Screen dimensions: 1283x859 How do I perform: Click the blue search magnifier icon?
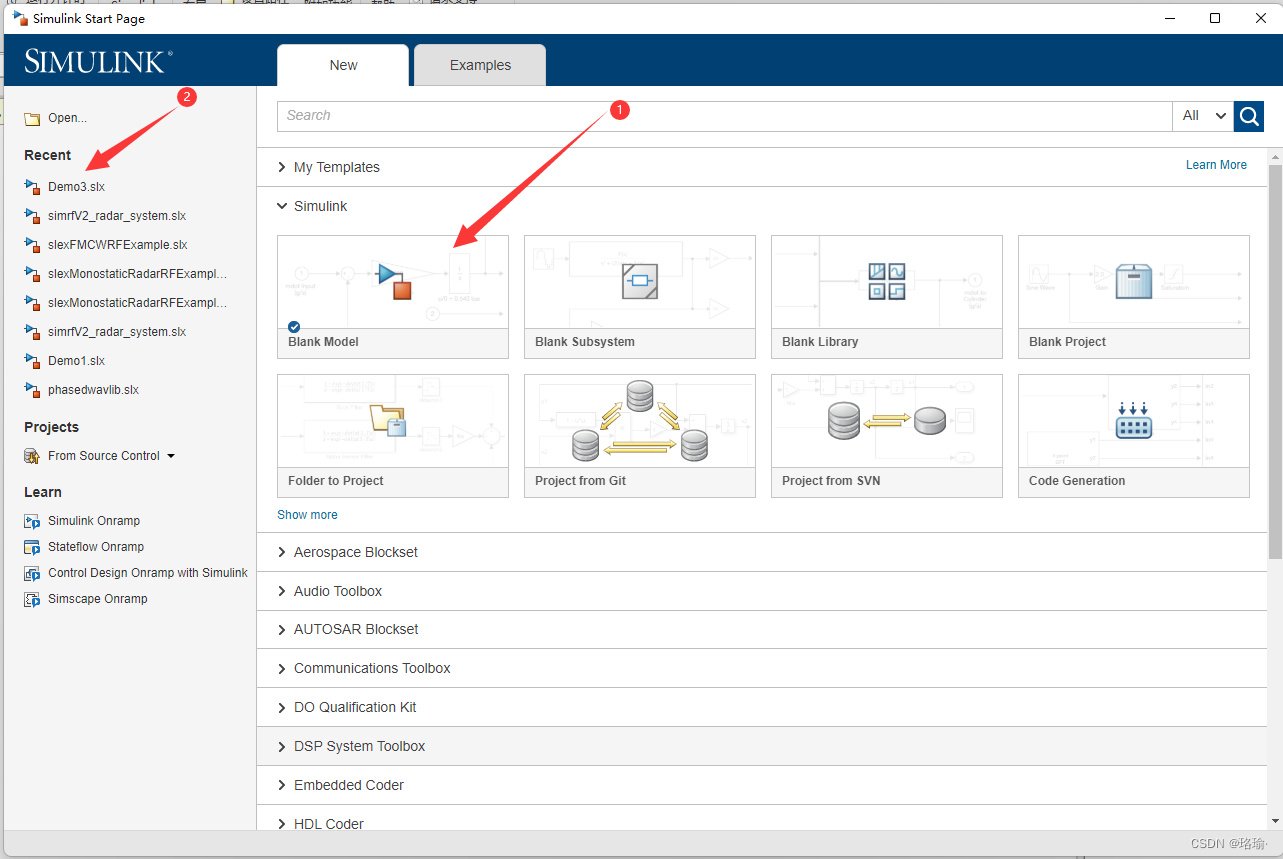[1248, 116]
